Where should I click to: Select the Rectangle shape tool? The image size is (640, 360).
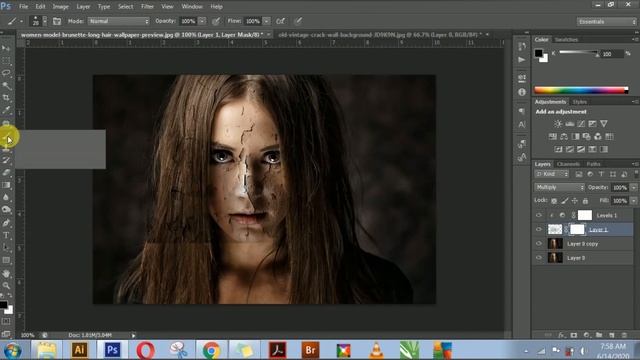(x=6, y=260)
